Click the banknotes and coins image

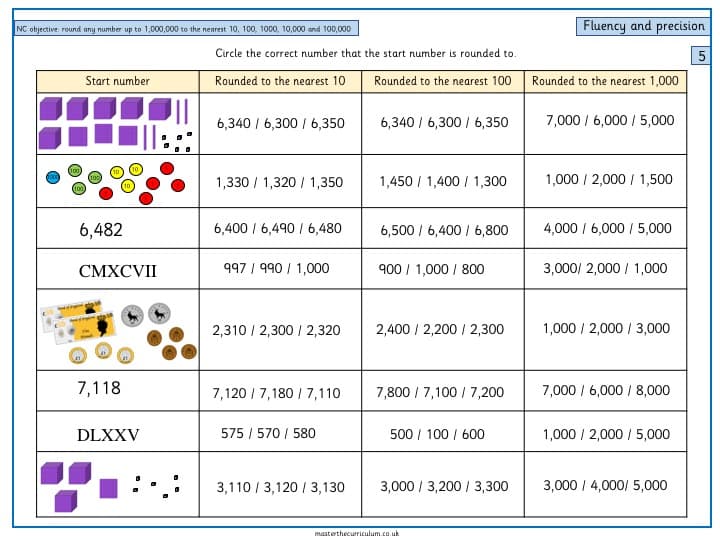coord(118,332)
